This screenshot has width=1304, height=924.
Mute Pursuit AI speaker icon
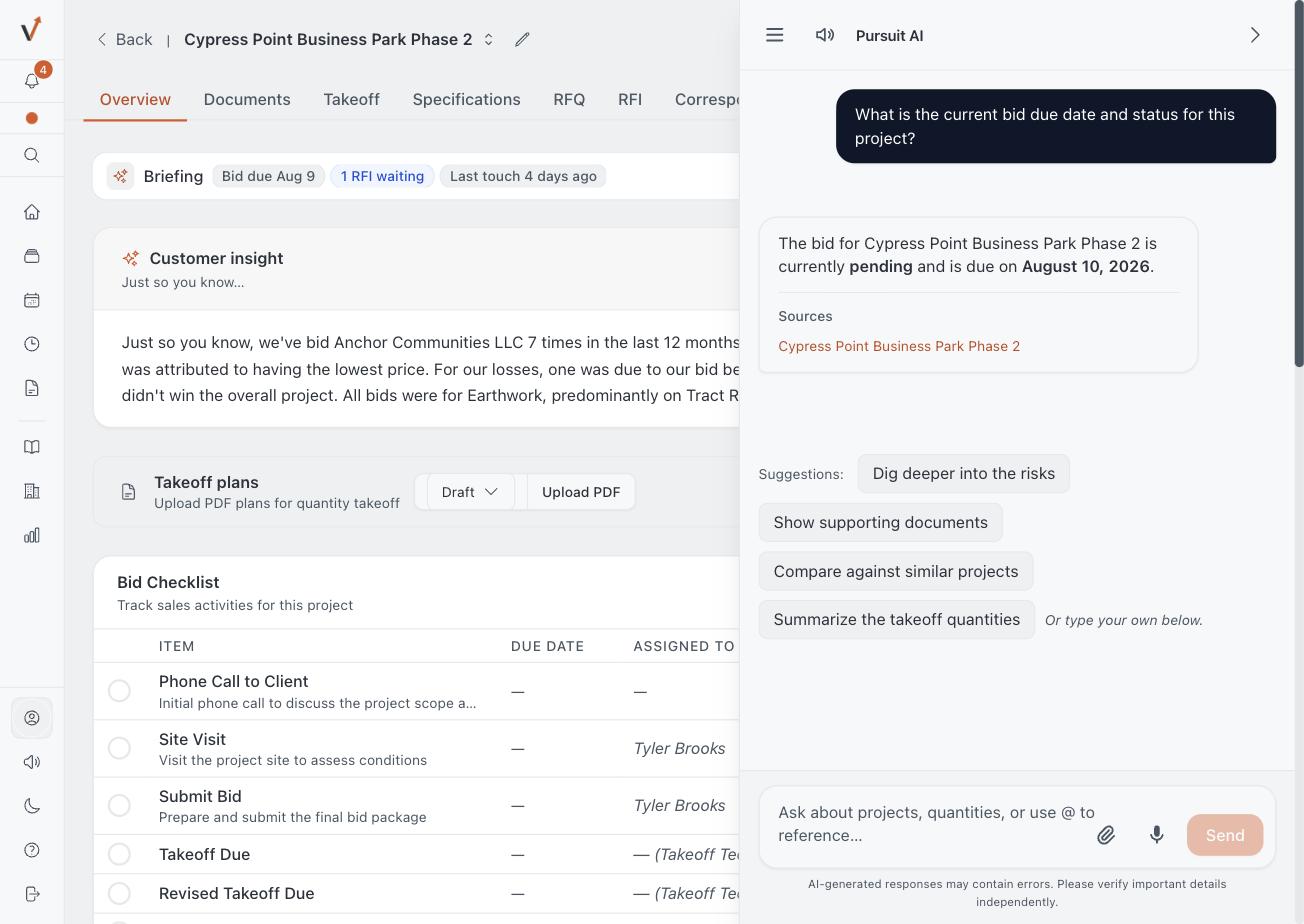[x=825, y=35]
